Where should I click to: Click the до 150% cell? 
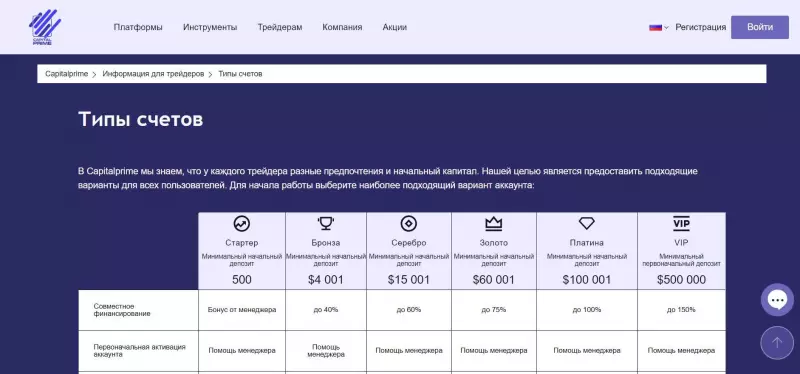(x=681, y=310)
